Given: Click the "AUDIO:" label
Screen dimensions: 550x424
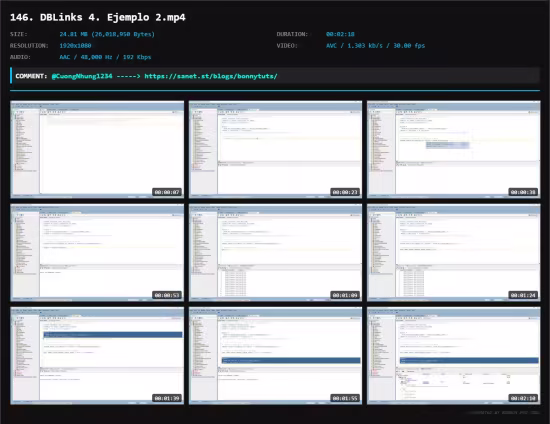Looking at the screenshot, I should pyautogui.click(x=20, y=57).
